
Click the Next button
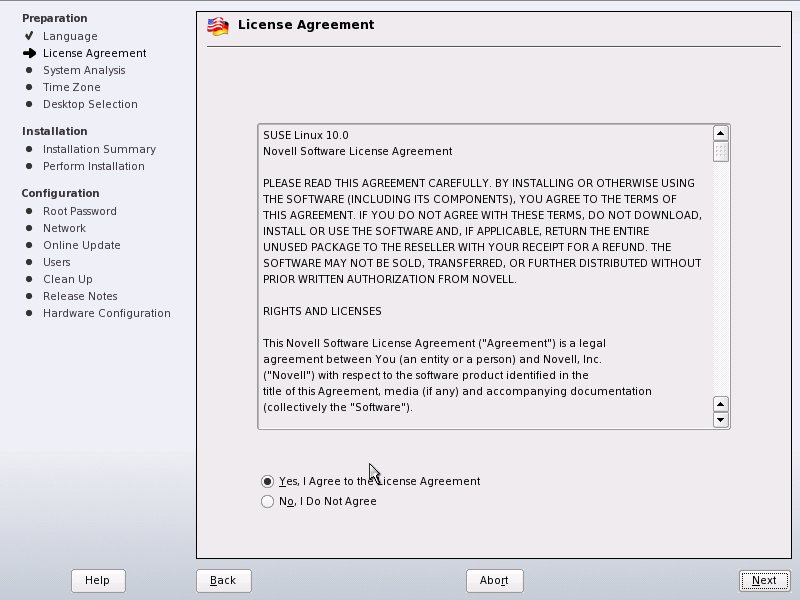pyautogui.click(x=764, y=580)
